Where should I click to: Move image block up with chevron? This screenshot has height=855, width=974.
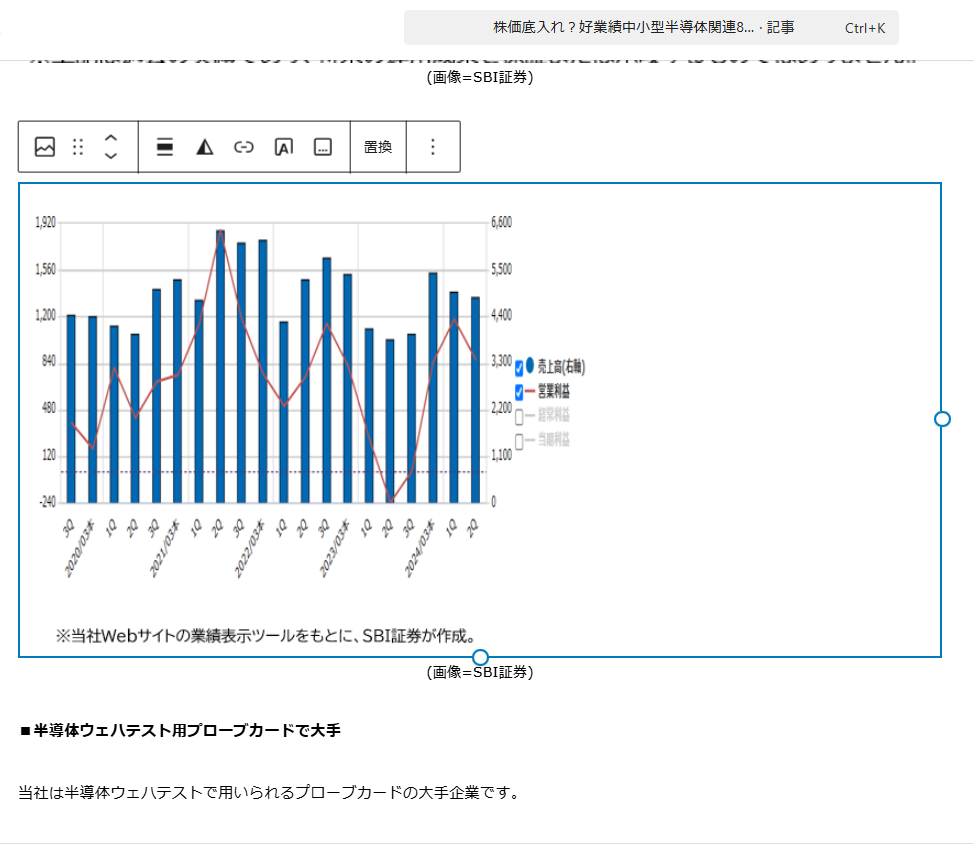tap(111, 138)
